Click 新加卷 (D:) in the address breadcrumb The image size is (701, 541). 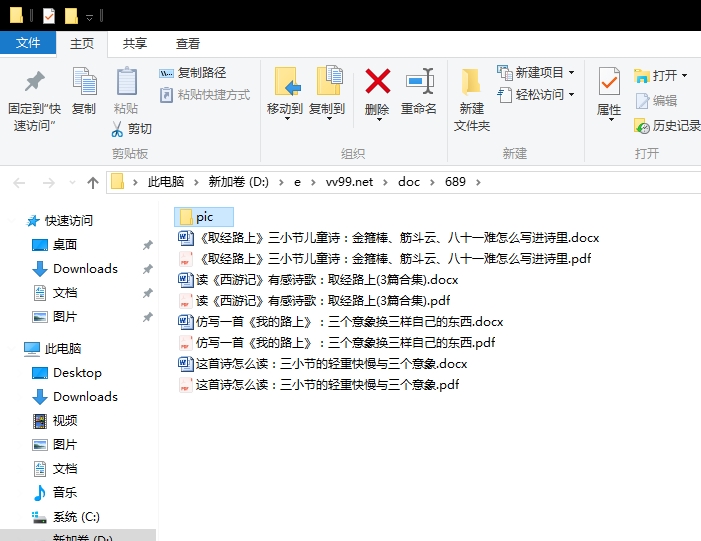(238, 182)
